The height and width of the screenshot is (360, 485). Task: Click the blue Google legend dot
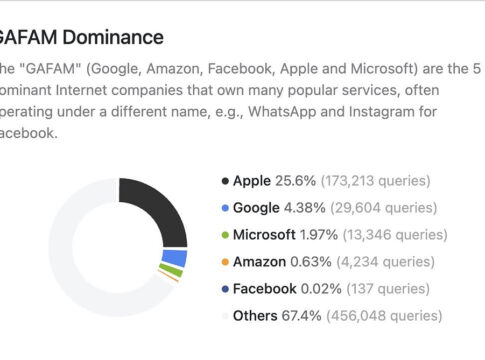(225, 208)
